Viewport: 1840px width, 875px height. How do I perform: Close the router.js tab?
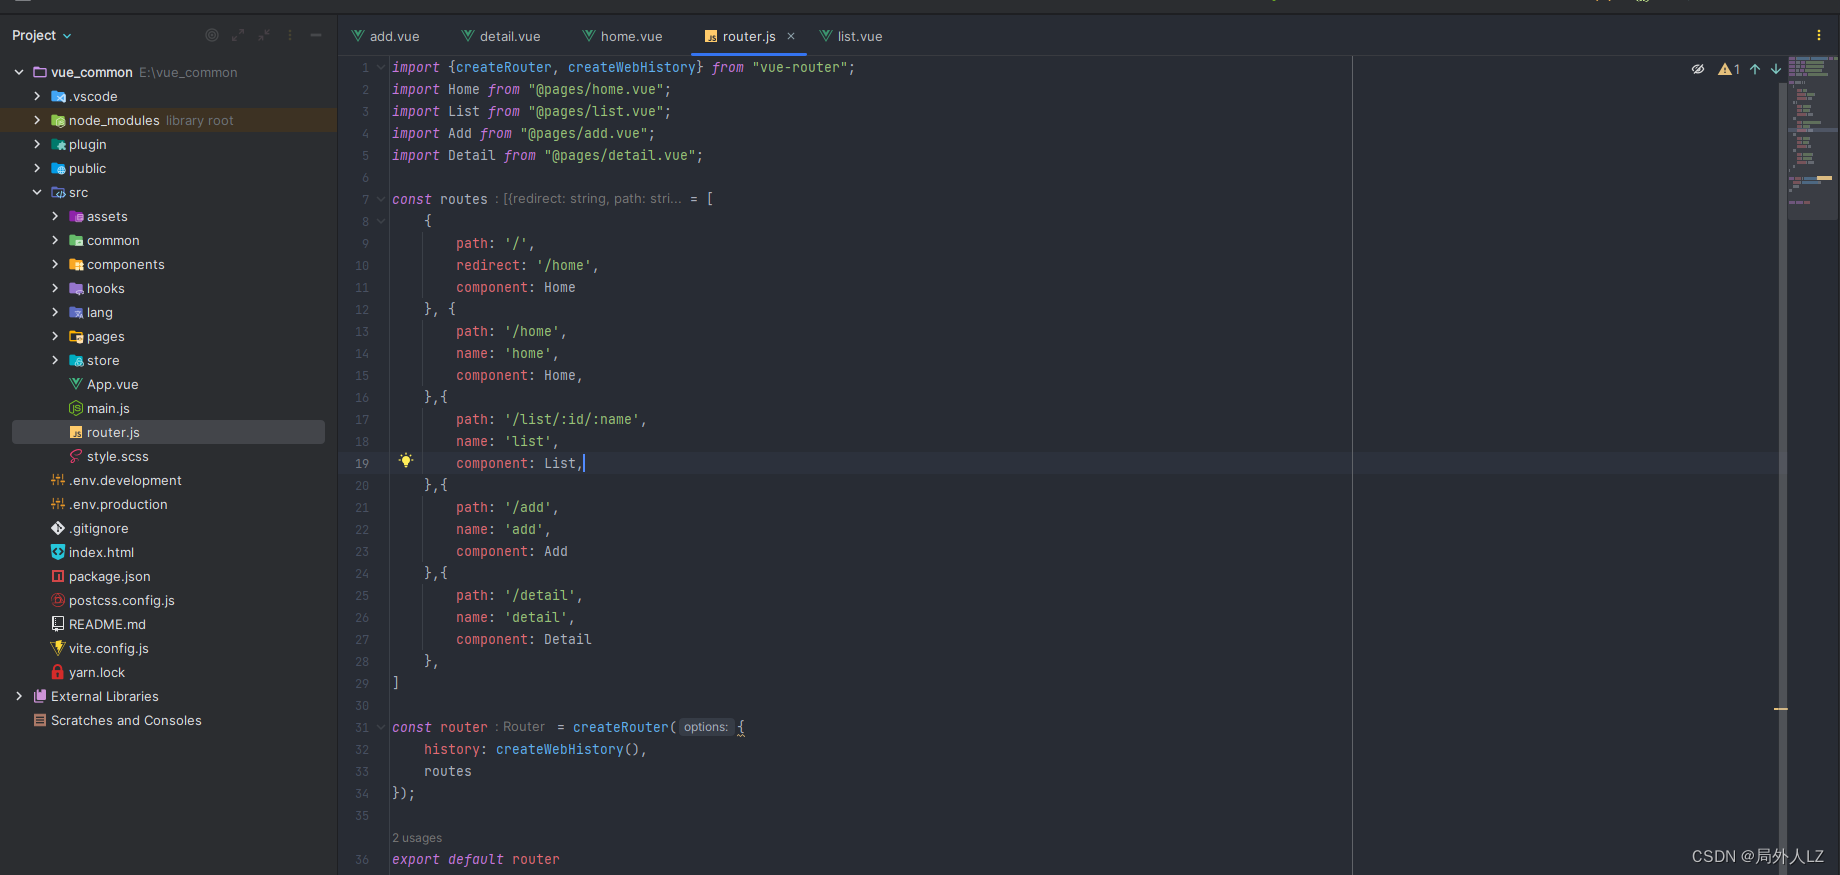[x=791, y=36]
